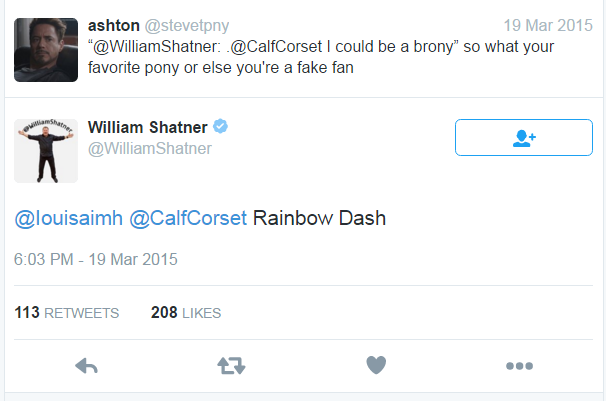Screen dimensions: 606x401
Task: Open the @louisaimh mention
Action: click(68, 219)
